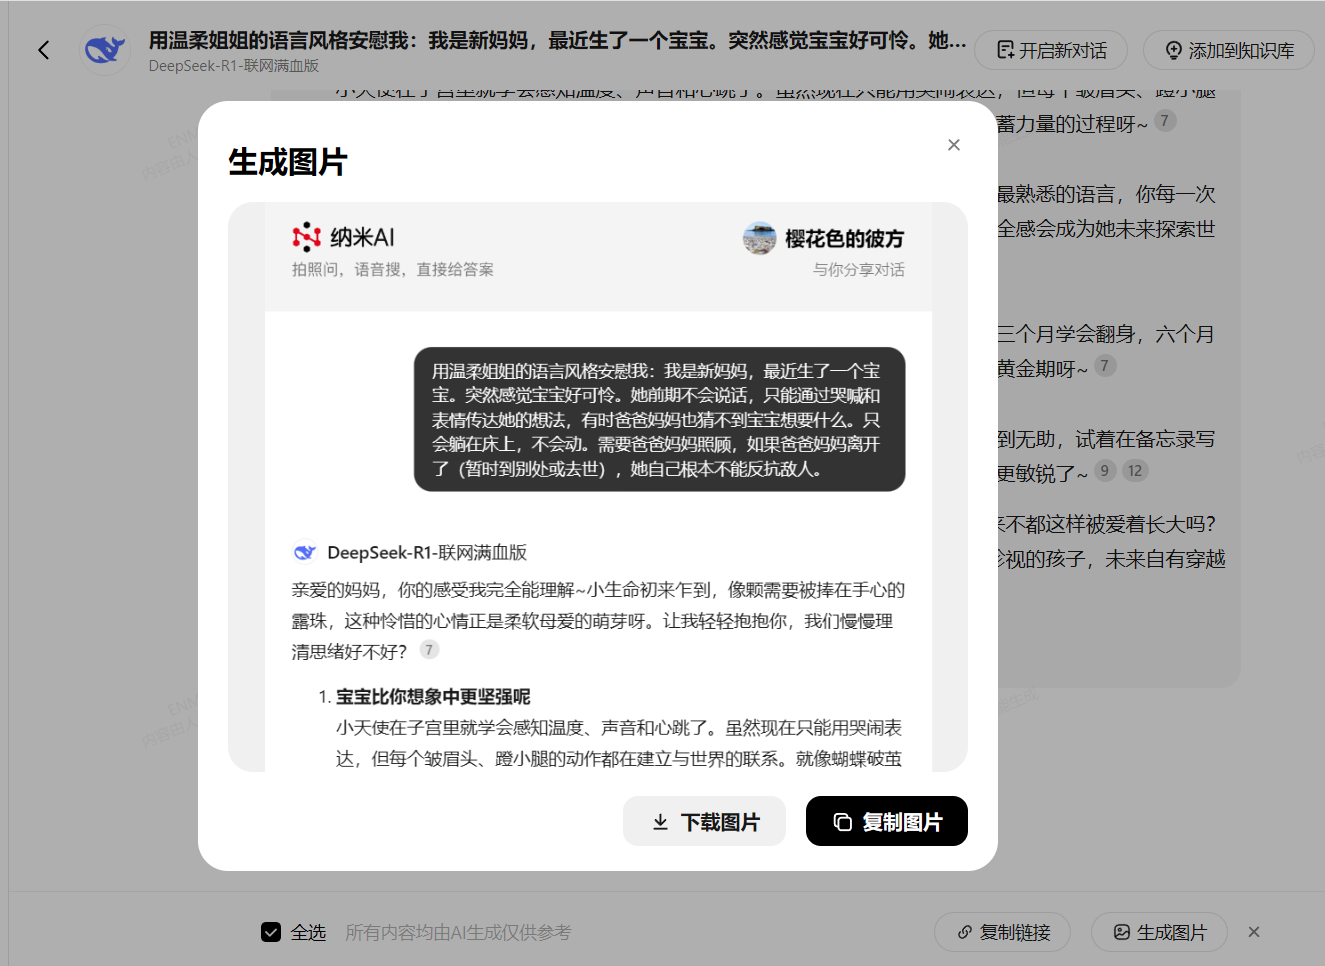Viewport: 1325px width, 966px height.
Task: Click the lightbulb icon in 添加到知识库
Action: [1175, 50]
